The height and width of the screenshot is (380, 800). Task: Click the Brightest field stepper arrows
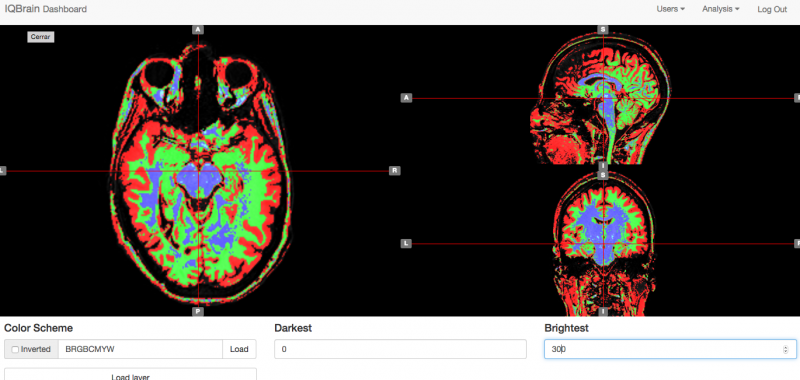click(786, 349)
